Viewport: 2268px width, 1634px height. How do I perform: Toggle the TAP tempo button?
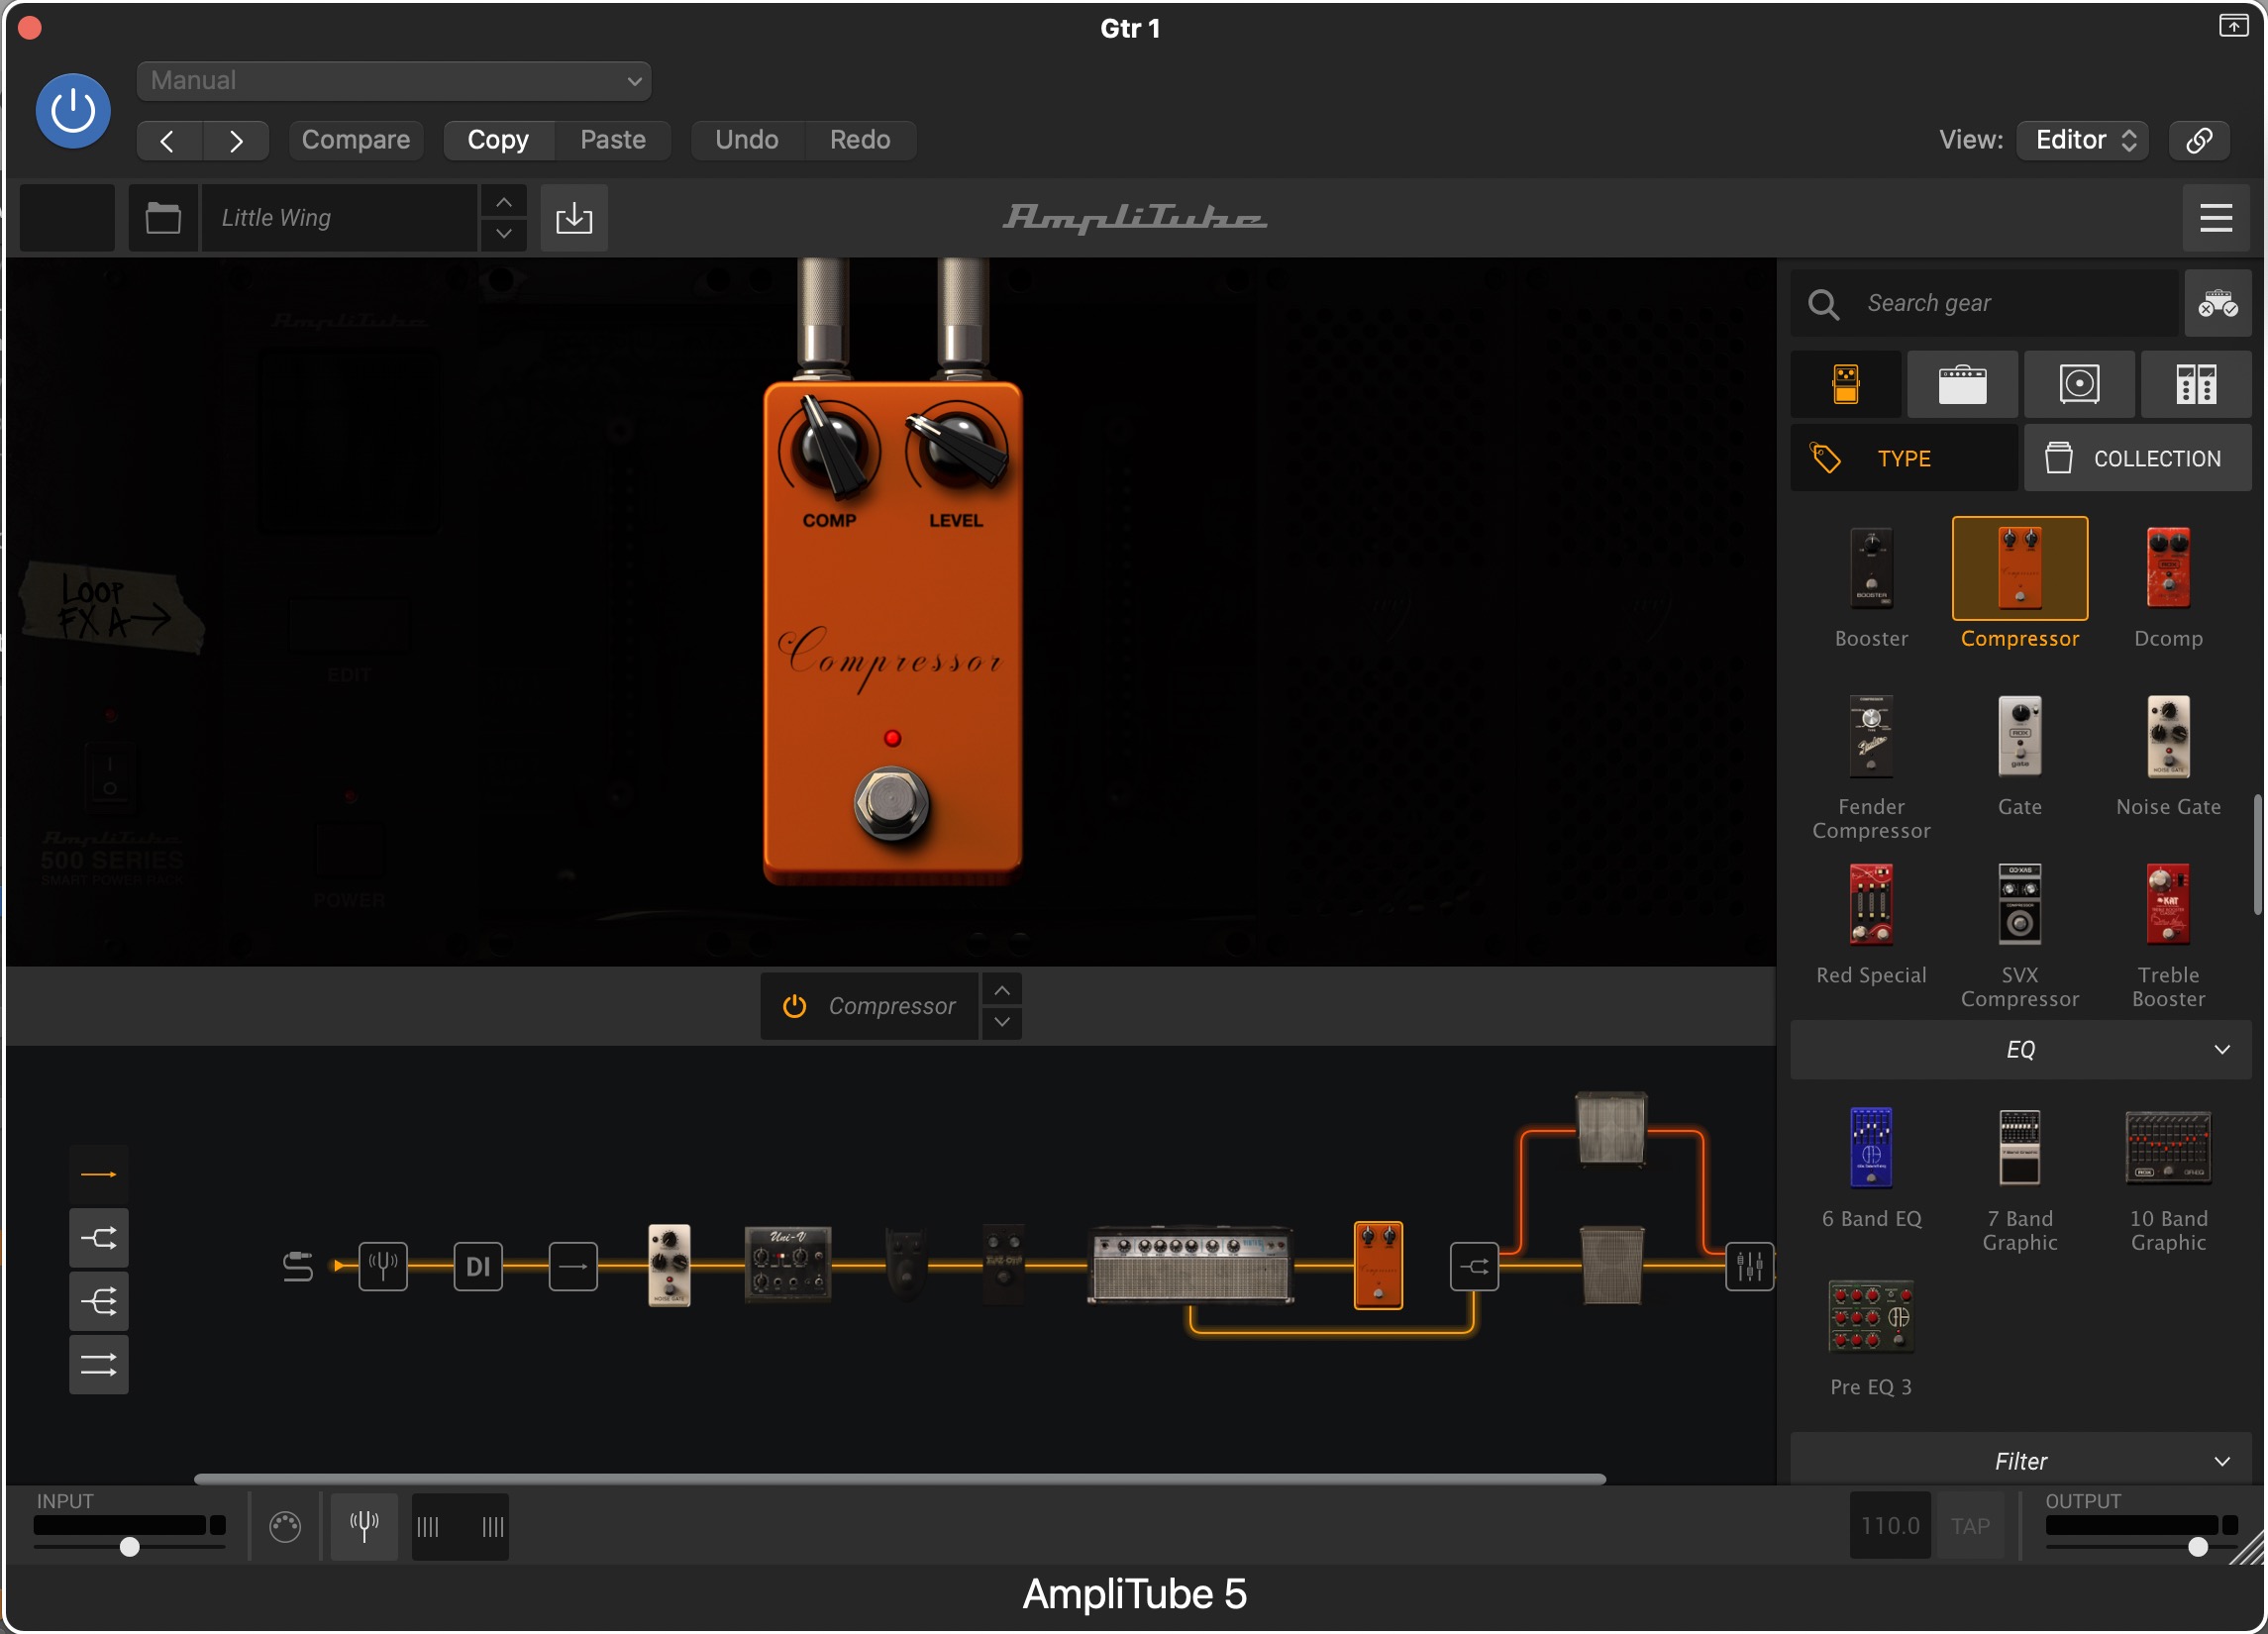pos(1970,1525)
